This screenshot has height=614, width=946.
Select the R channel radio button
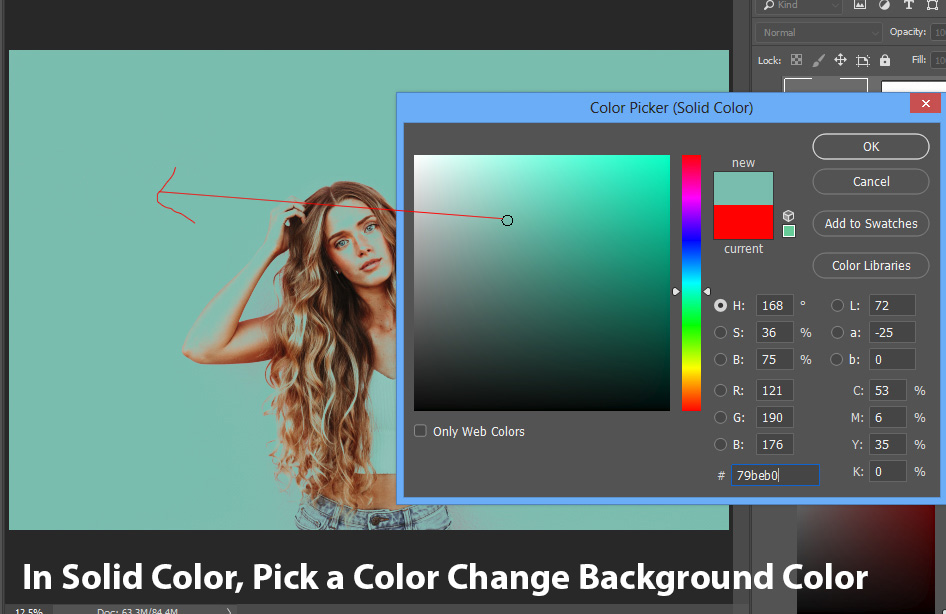coord(720,390)
